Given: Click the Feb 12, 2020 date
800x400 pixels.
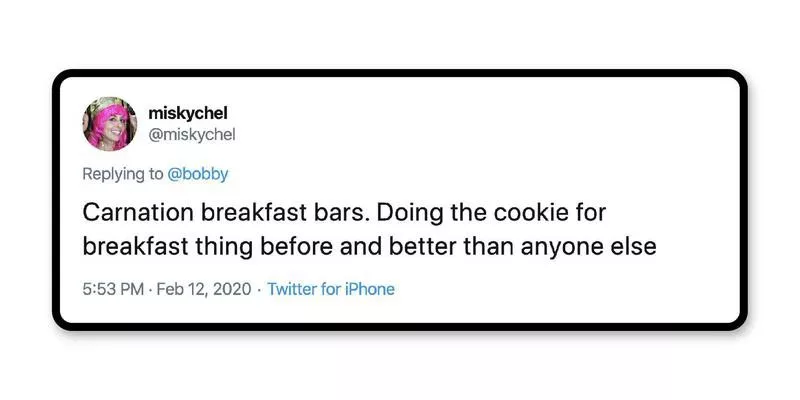Looking at the screenshot, I should pos(201,289).
